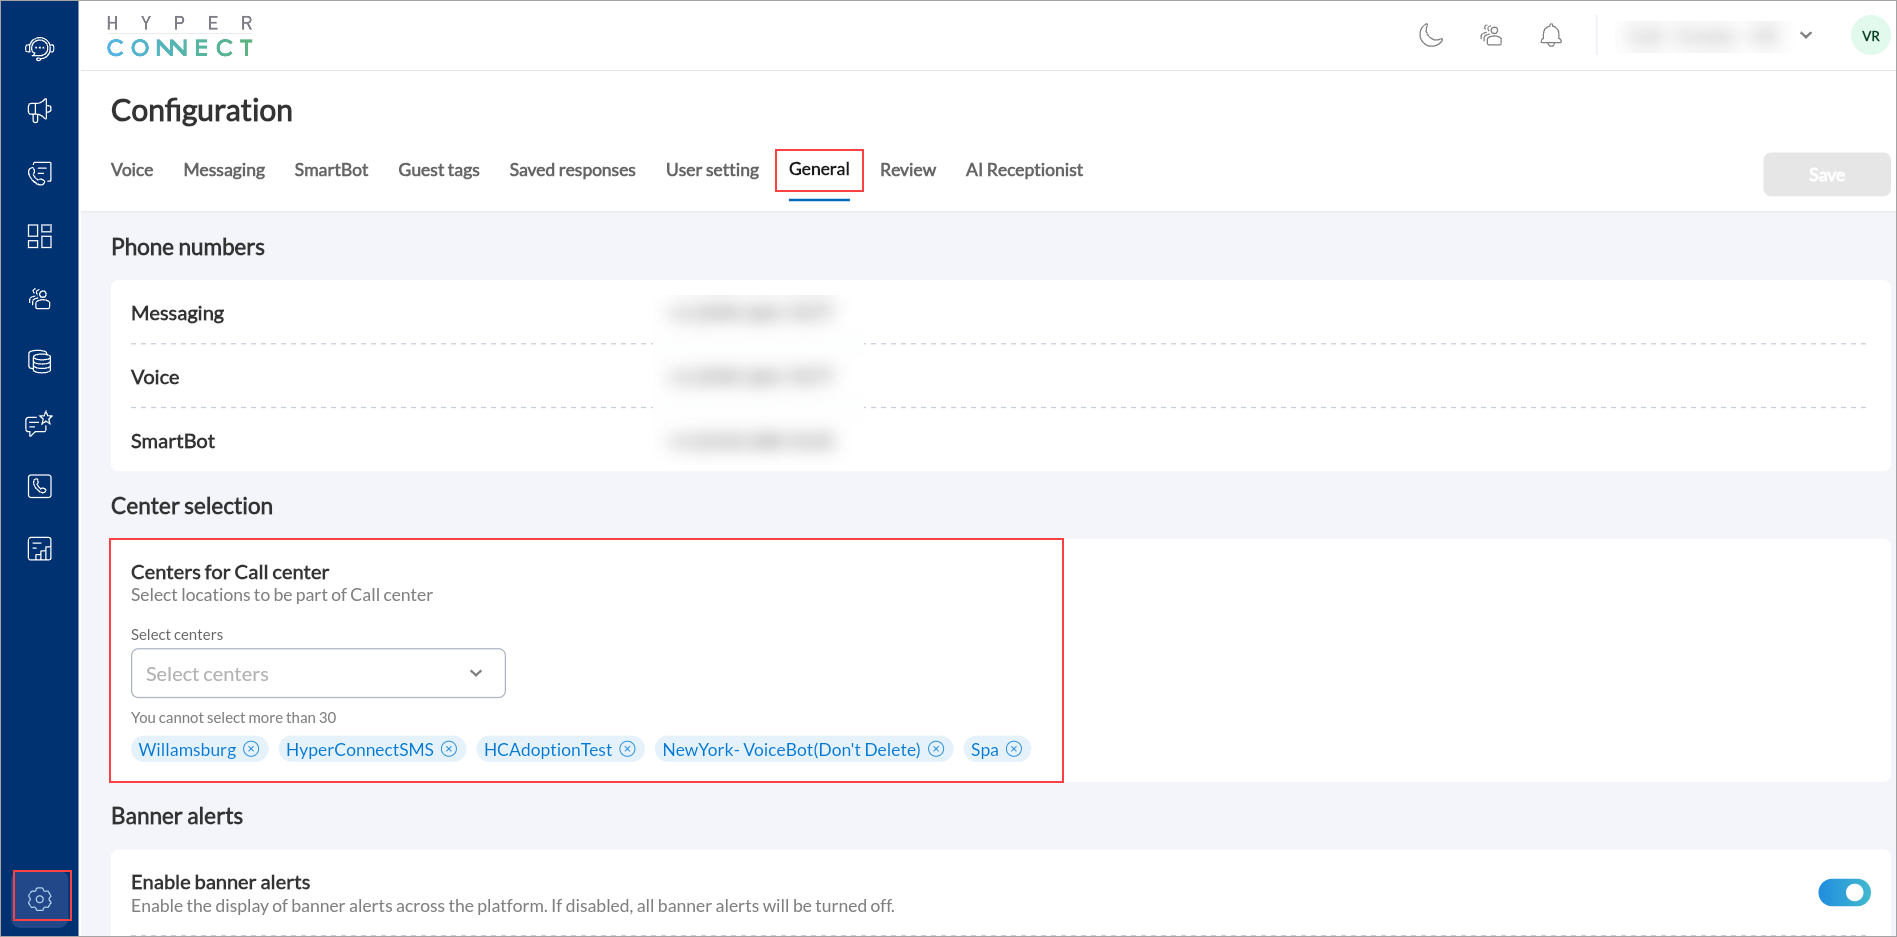Select the megaphone campaigns icon in sidebar
Screen dimensions: 1897x937
(40, 110)
